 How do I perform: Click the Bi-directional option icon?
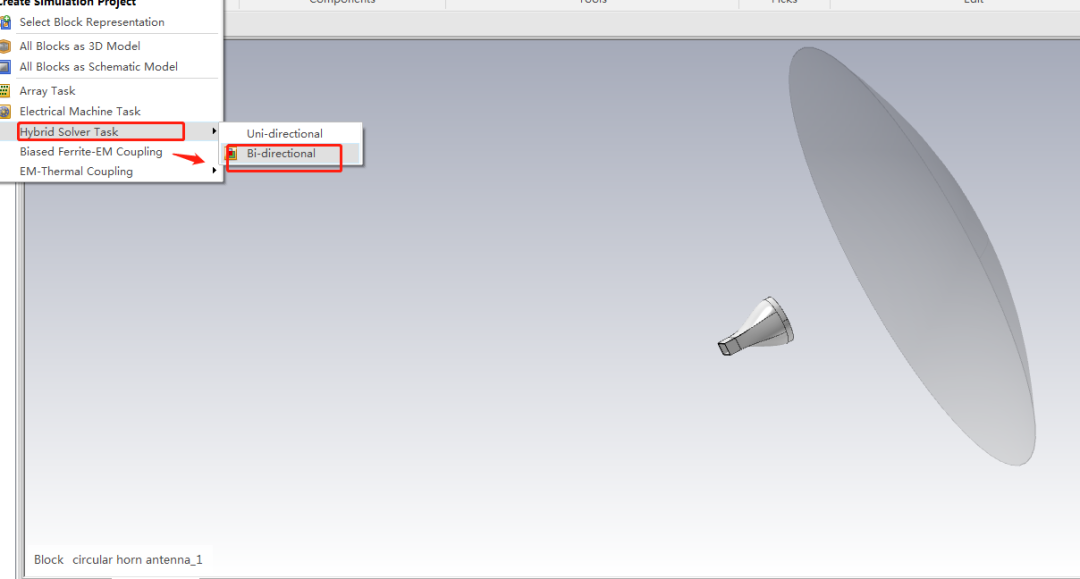(232, 154)
